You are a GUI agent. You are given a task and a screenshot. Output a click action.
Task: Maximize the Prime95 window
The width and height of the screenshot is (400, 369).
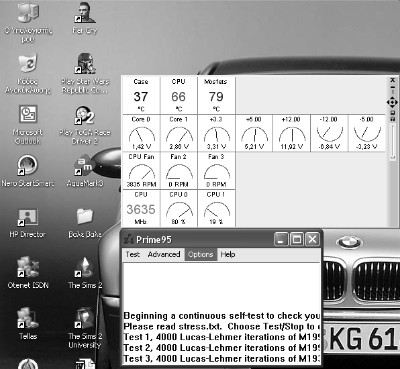(296, 239)
